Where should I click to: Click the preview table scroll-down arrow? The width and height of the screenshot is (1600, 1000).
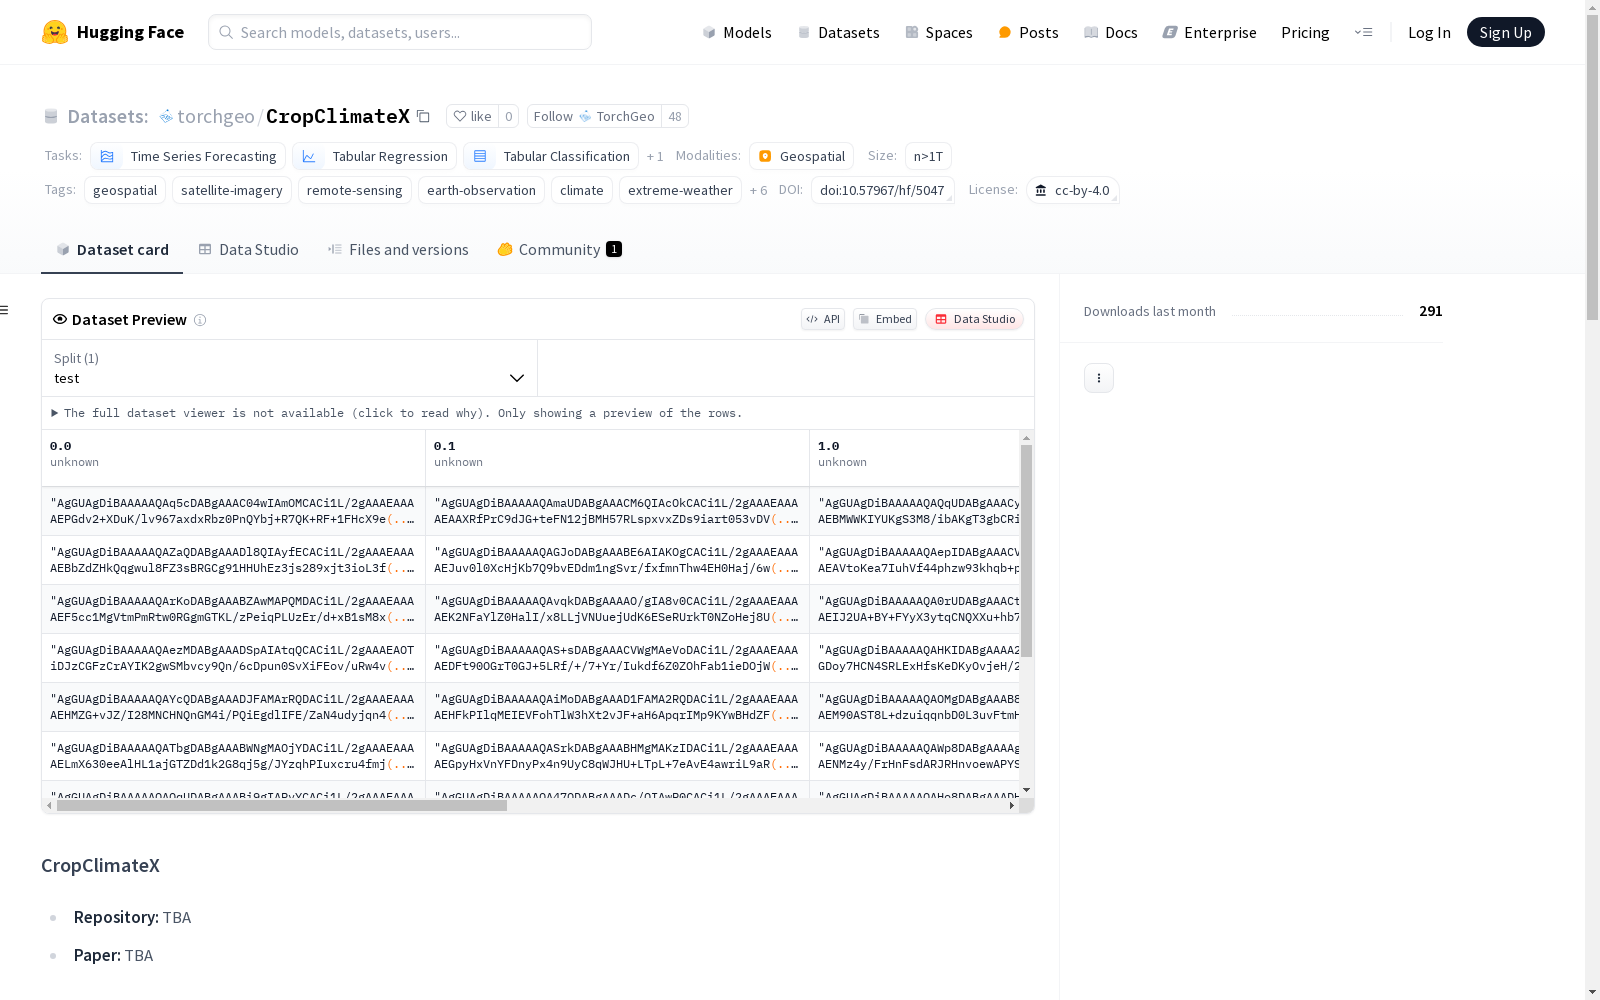pyautogui.click(x=1026, y=790)
